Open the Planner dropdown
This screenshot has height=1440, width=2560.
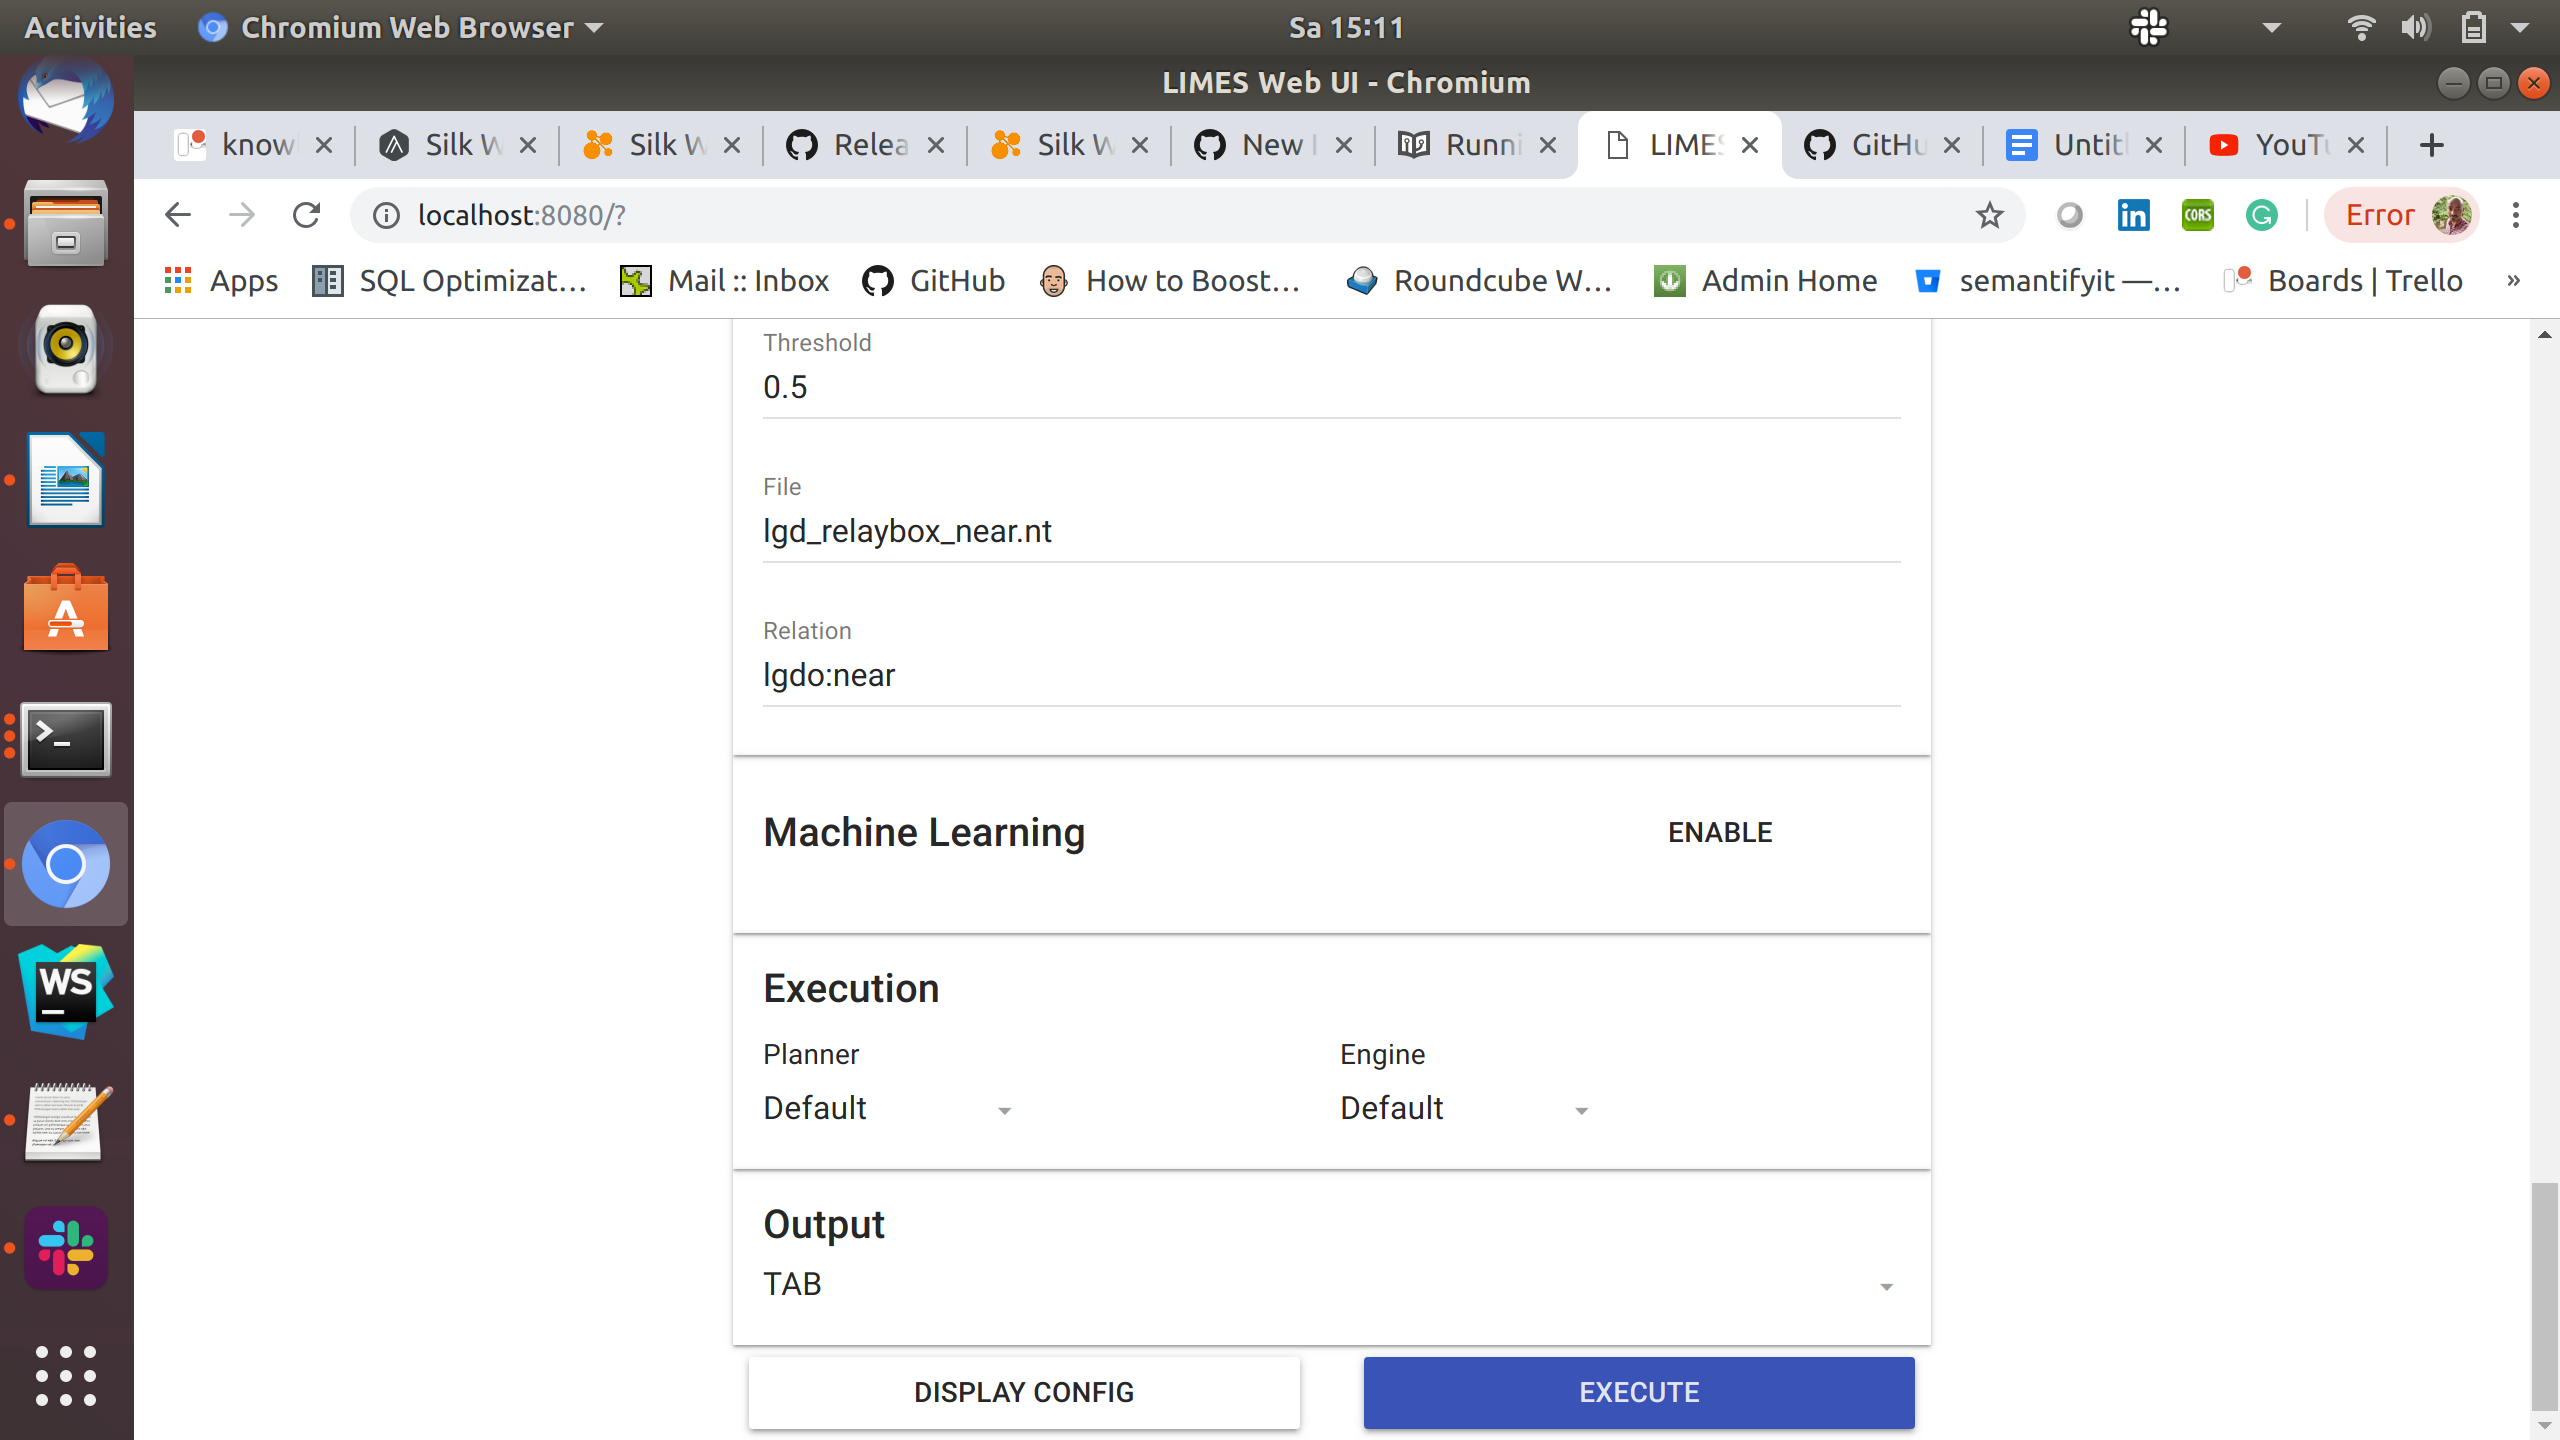[x=888, y=1108]
